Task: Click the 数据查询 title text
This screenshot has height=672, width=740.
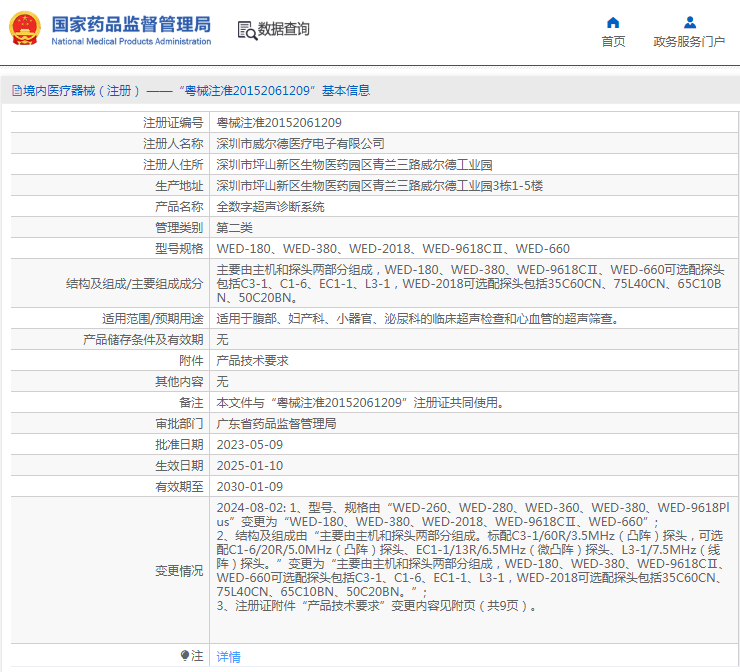Action: [x=284, y=29]
